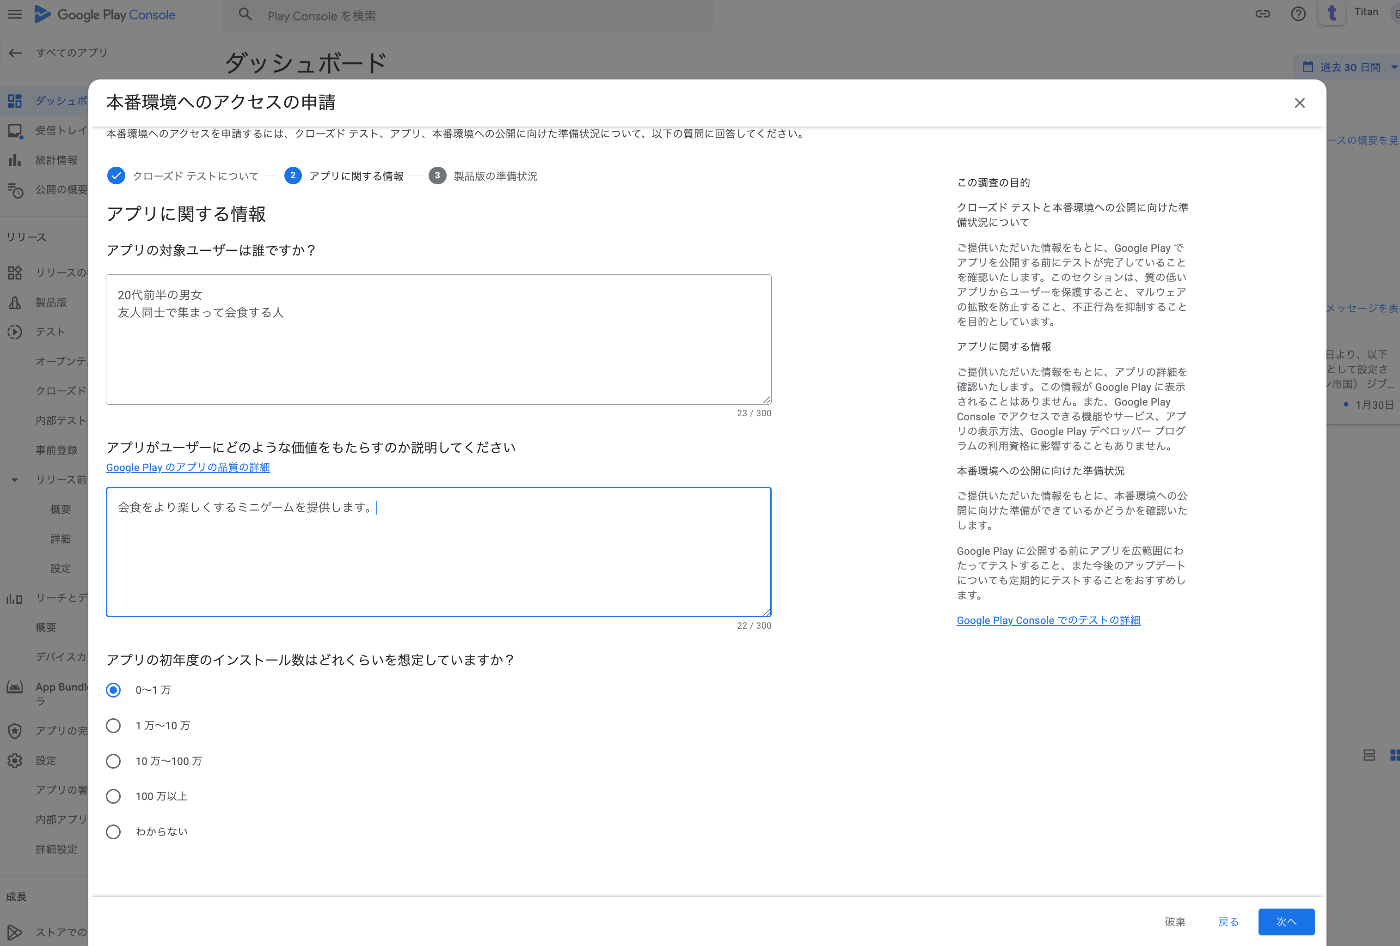Click the 23 / 300 character counter

[754, 413]
